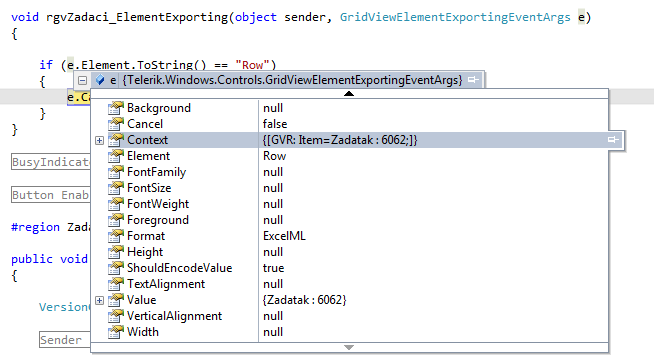The width and height of the screenshot is (654, 361).
Task: Click the ShouldEncodeValue property icon
Action: (116, 268)
